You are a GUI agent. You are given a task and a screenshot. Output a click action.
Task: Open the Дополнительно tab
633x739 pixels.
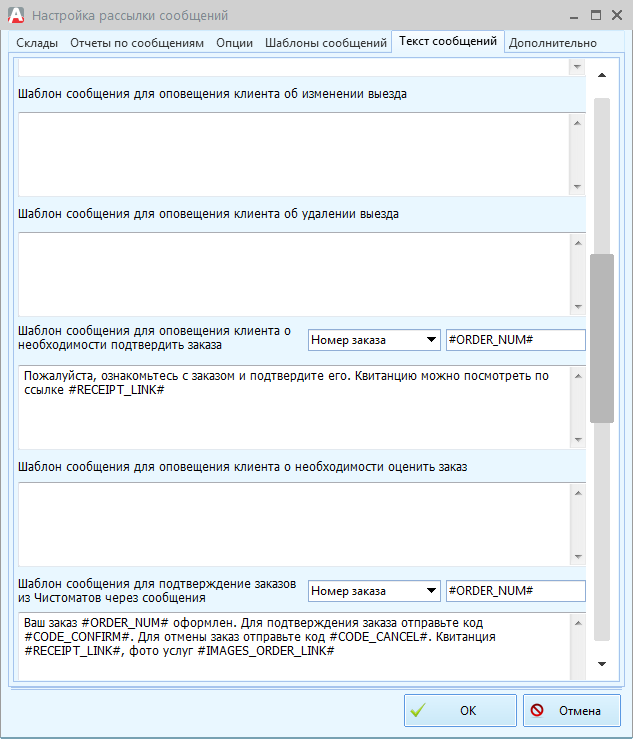(x=552, y=43)
